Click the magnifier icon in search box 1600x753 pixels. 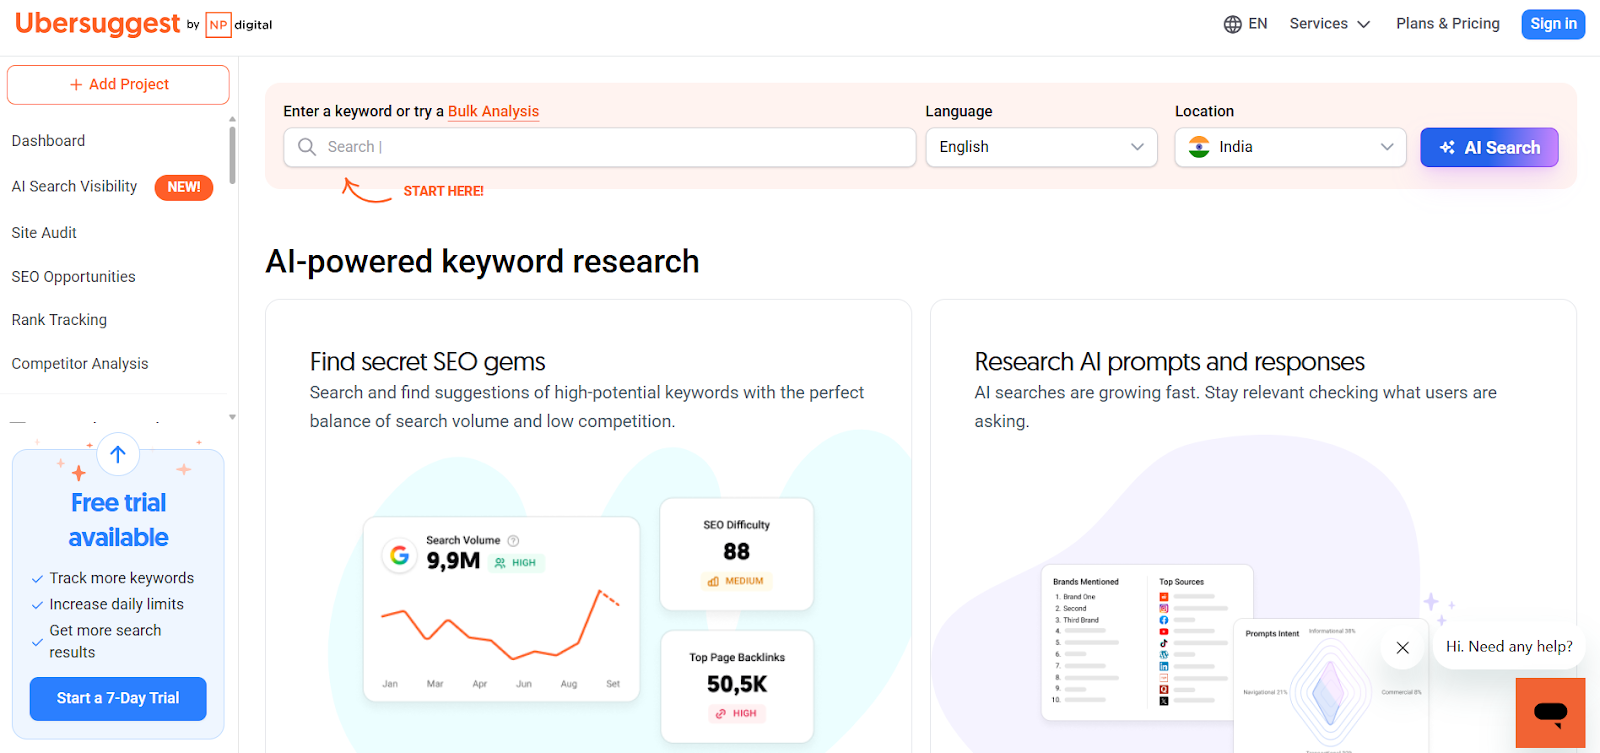click(x=307, y=147)
